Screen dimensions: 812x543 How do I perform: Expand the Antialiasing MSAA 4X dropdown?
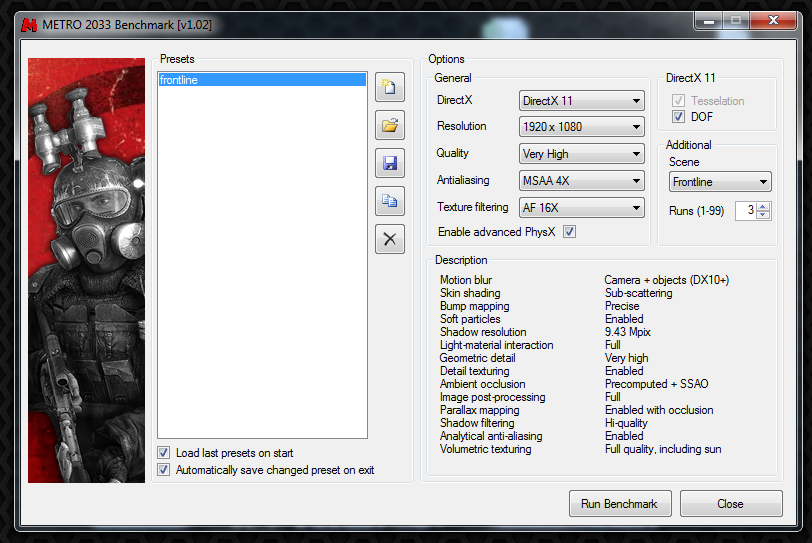(582, 181)
